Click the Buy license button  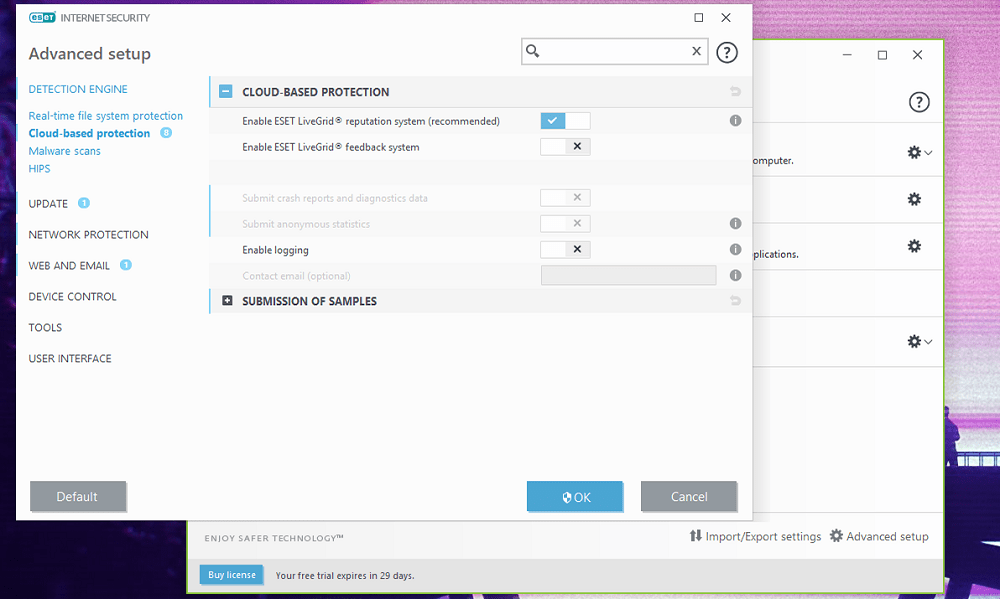pyautogui.click(x=232, y=575)
